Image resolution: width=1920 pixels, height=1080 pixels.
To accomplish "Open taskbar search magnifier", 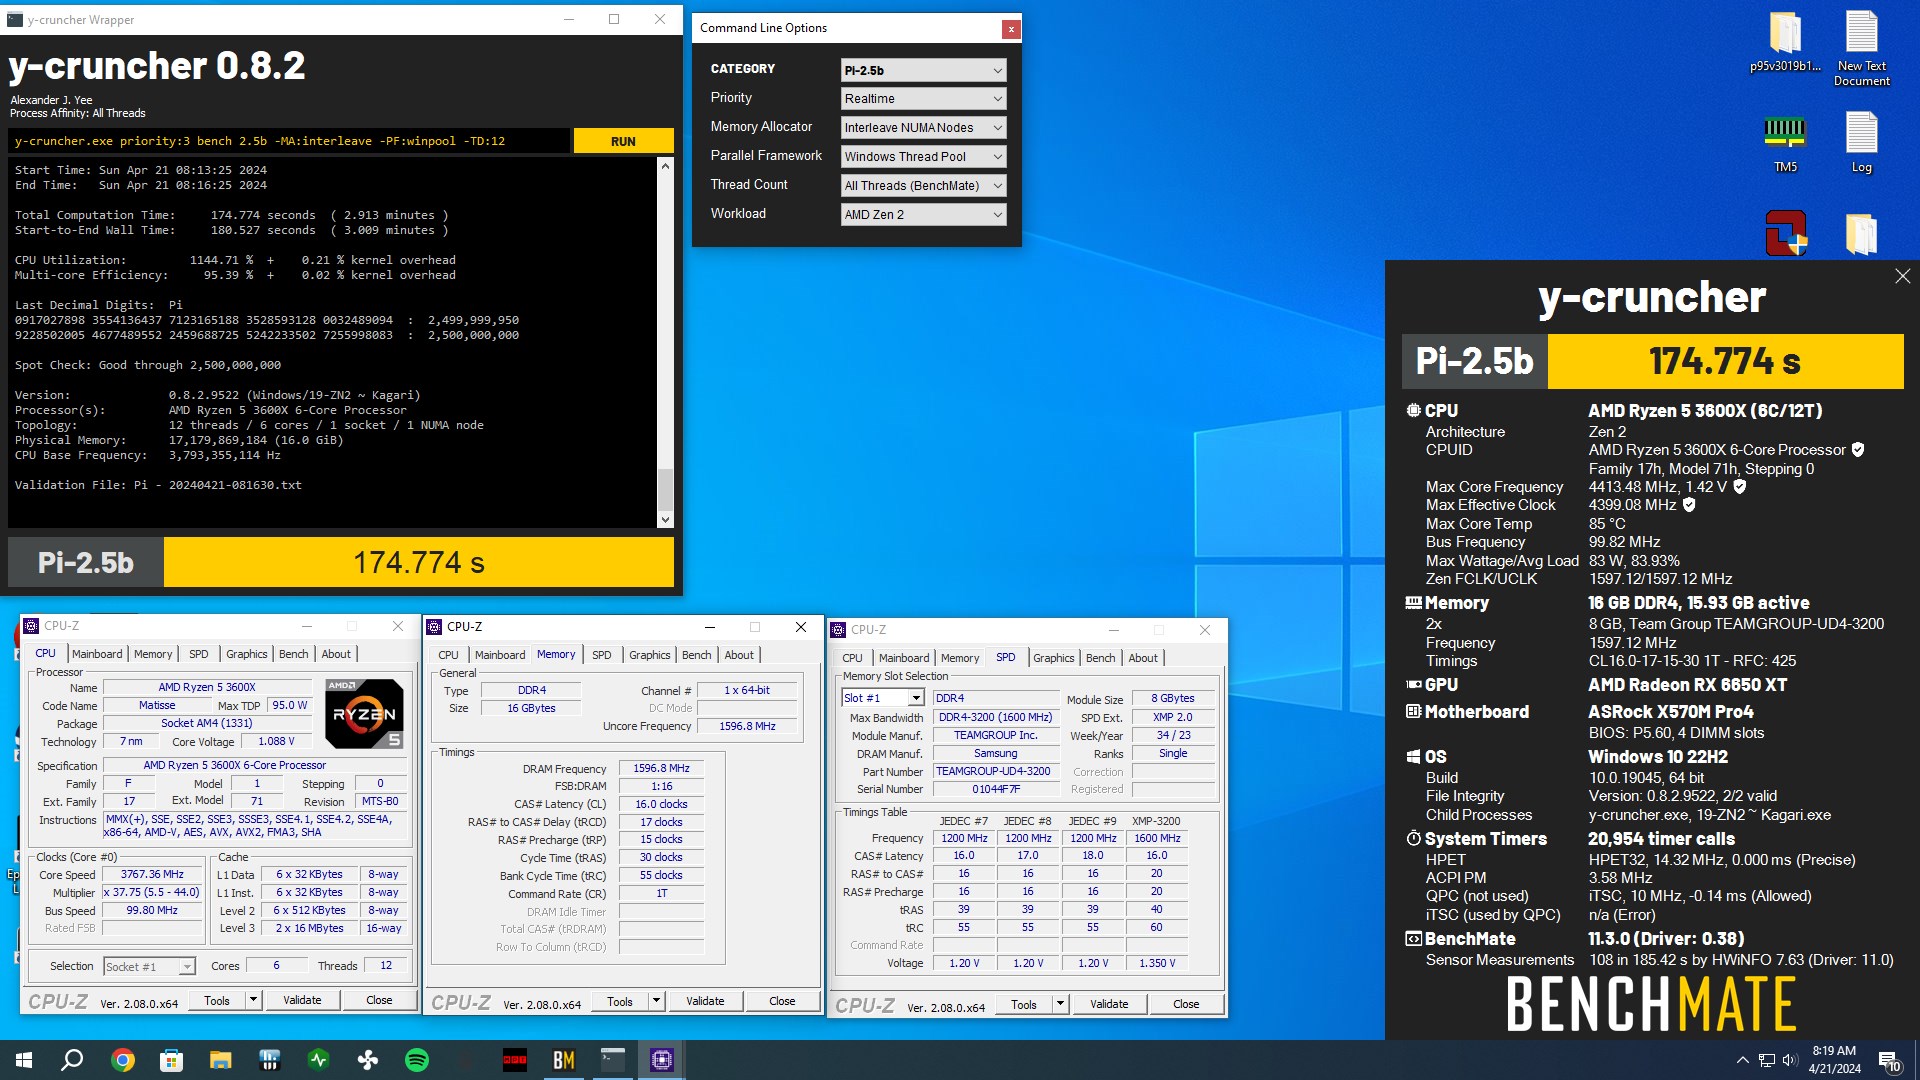I will coord(72,1060).
